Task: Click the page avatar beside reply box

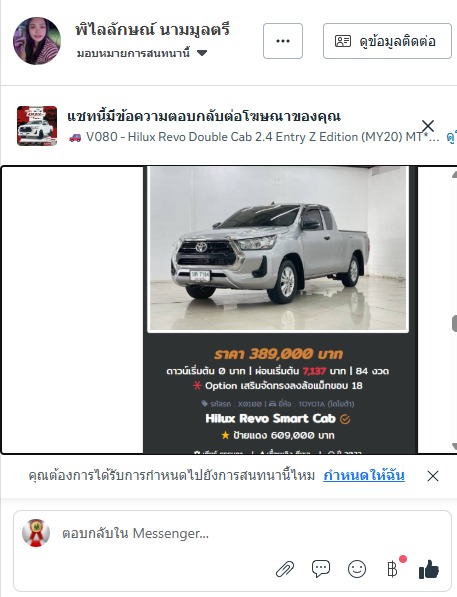Action: [36, 533]
